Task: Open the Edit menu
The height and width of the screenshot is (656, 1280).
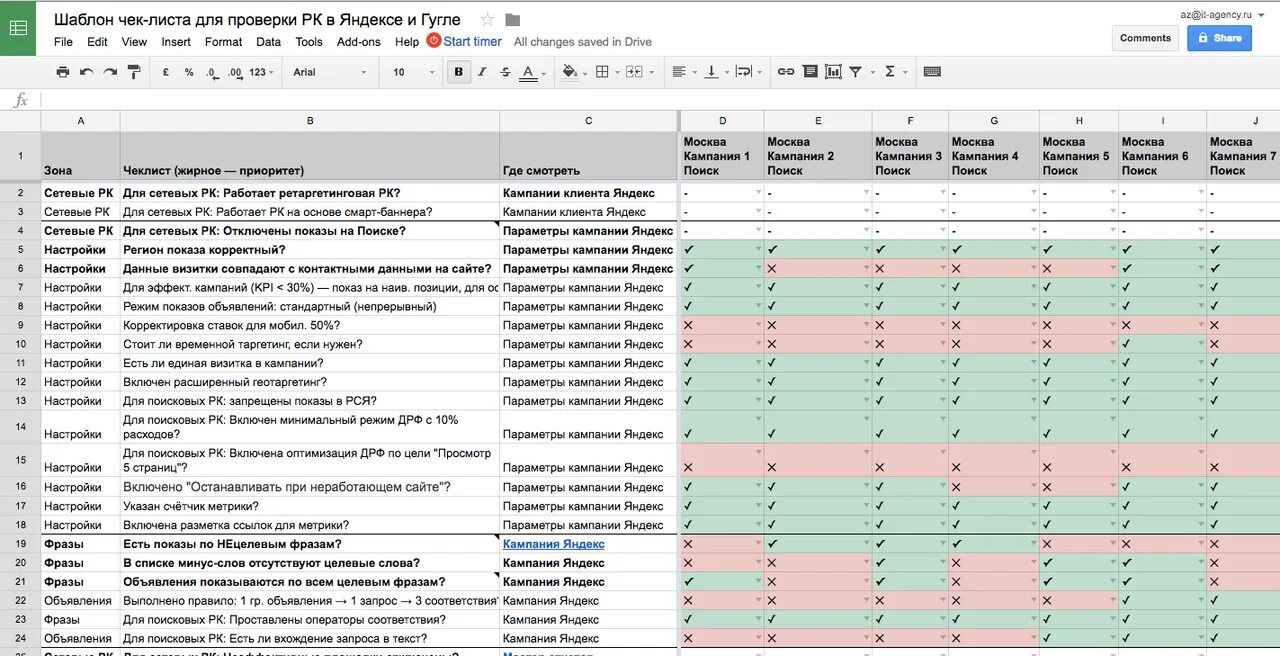Action: pos(97,42)
